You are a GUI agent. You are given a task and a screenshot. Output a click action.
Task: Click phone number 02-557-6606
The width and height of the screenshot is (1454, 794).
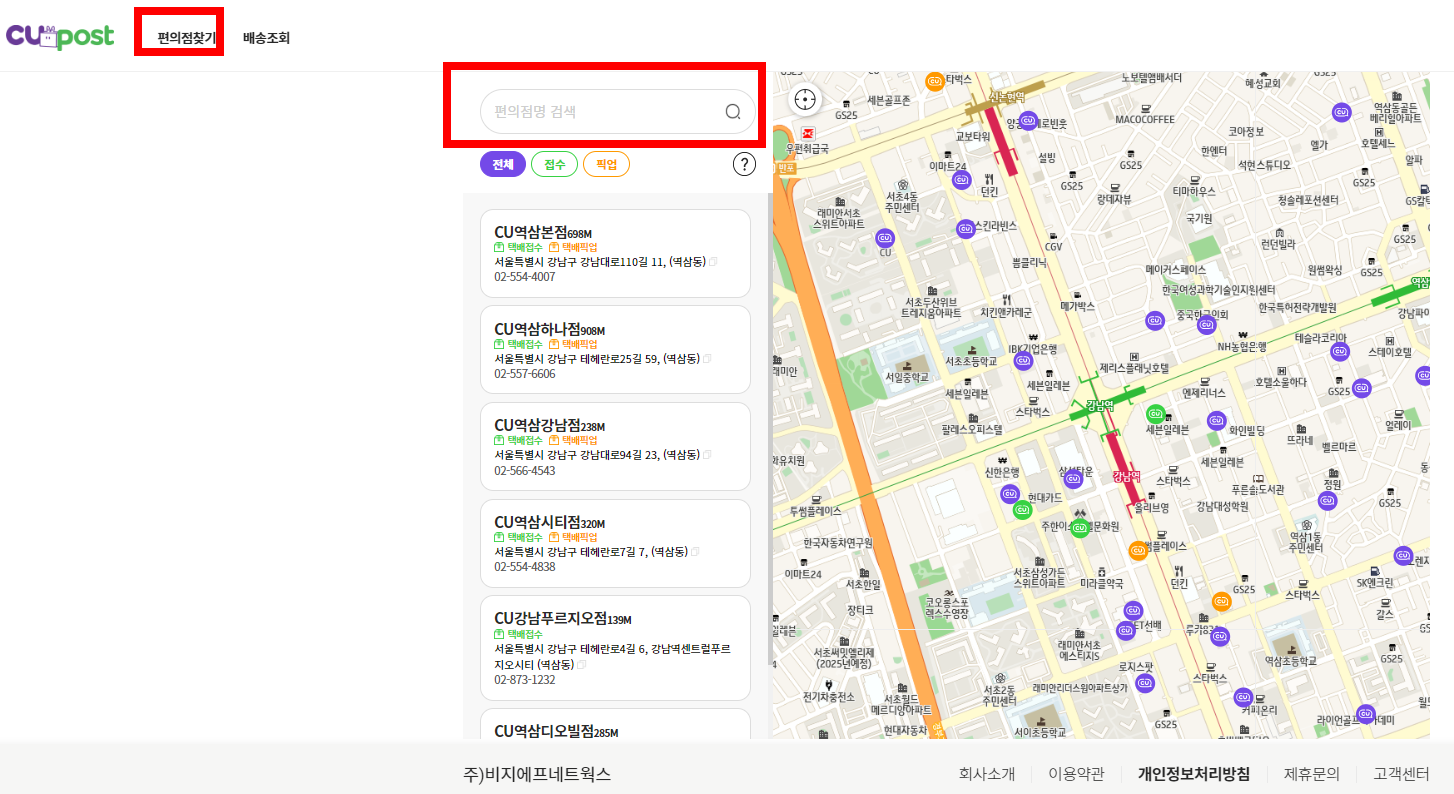[525, 374]
